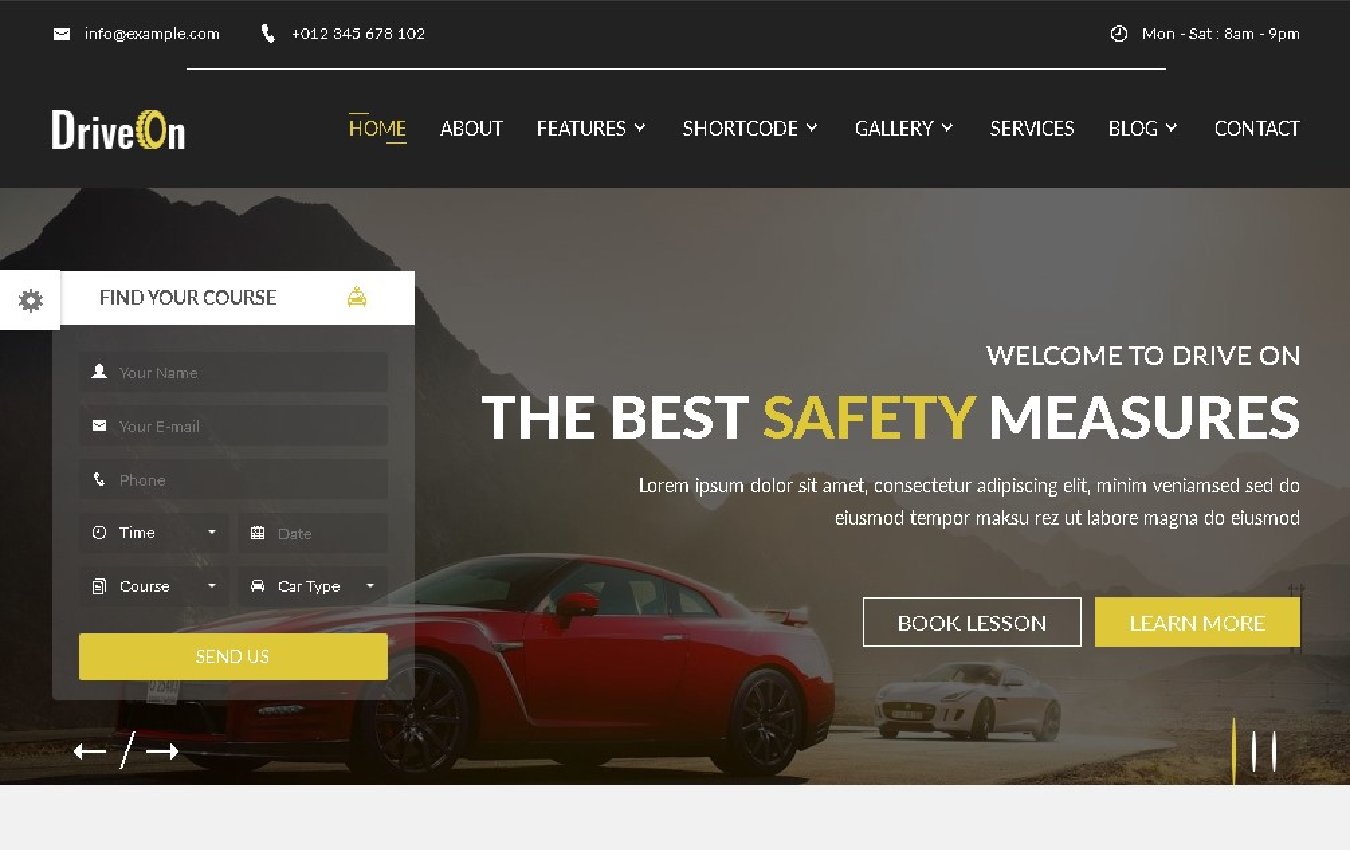Click the Book Lesson button
This screenshot has height=850, width=1350.
972,623
